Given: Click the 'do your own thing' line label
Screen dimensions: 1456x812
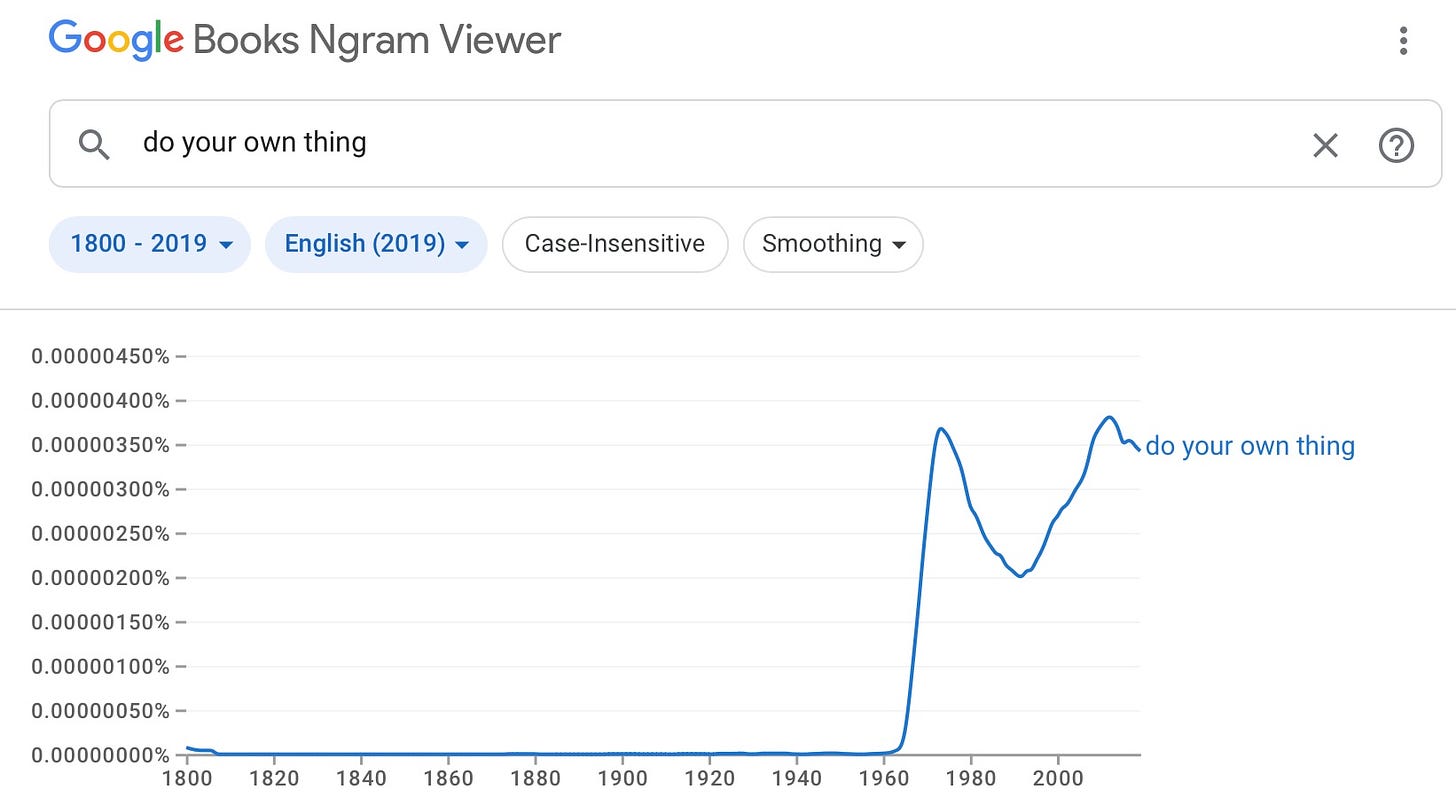Looking at the screenshot, I should coord(1250,446).
